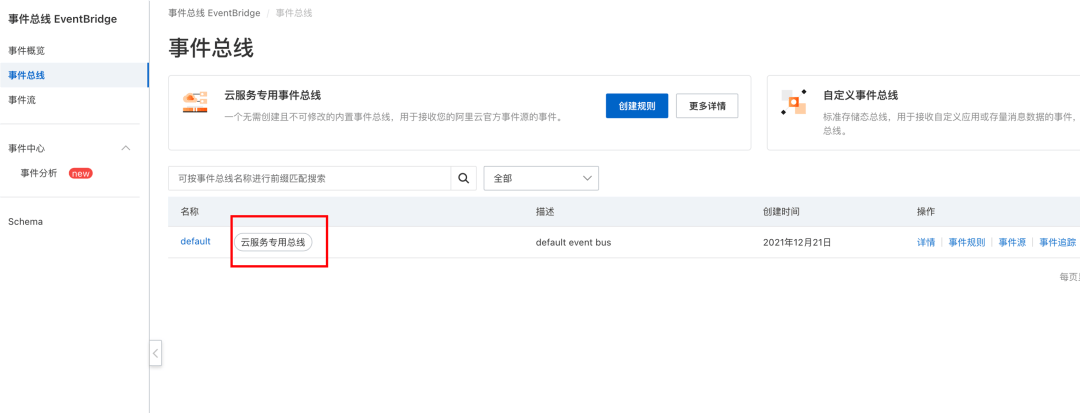The image size is (1080, 413).
Task: Click the 更多详情 button
Action: click(707, 106)
